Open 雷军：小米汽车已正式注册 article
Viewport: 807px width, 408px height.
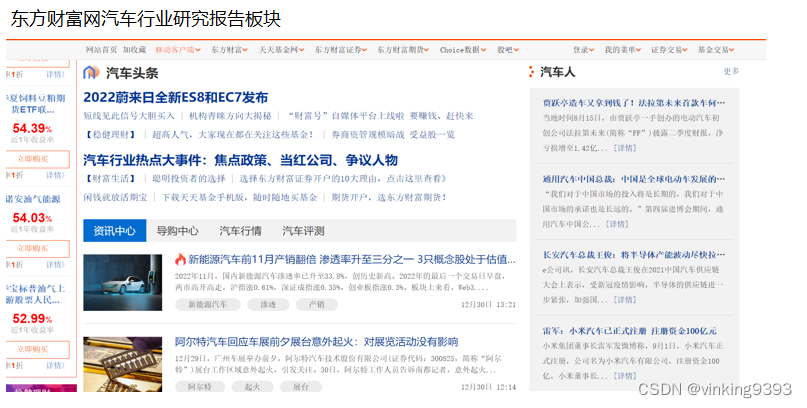pyautogui.click(x=629, y=331)
